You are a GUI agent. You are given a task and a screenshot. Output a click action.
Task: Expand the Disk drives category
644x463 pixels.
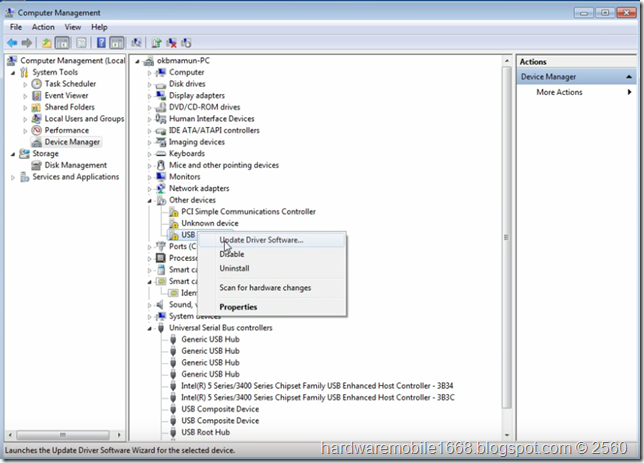[150, 85]
